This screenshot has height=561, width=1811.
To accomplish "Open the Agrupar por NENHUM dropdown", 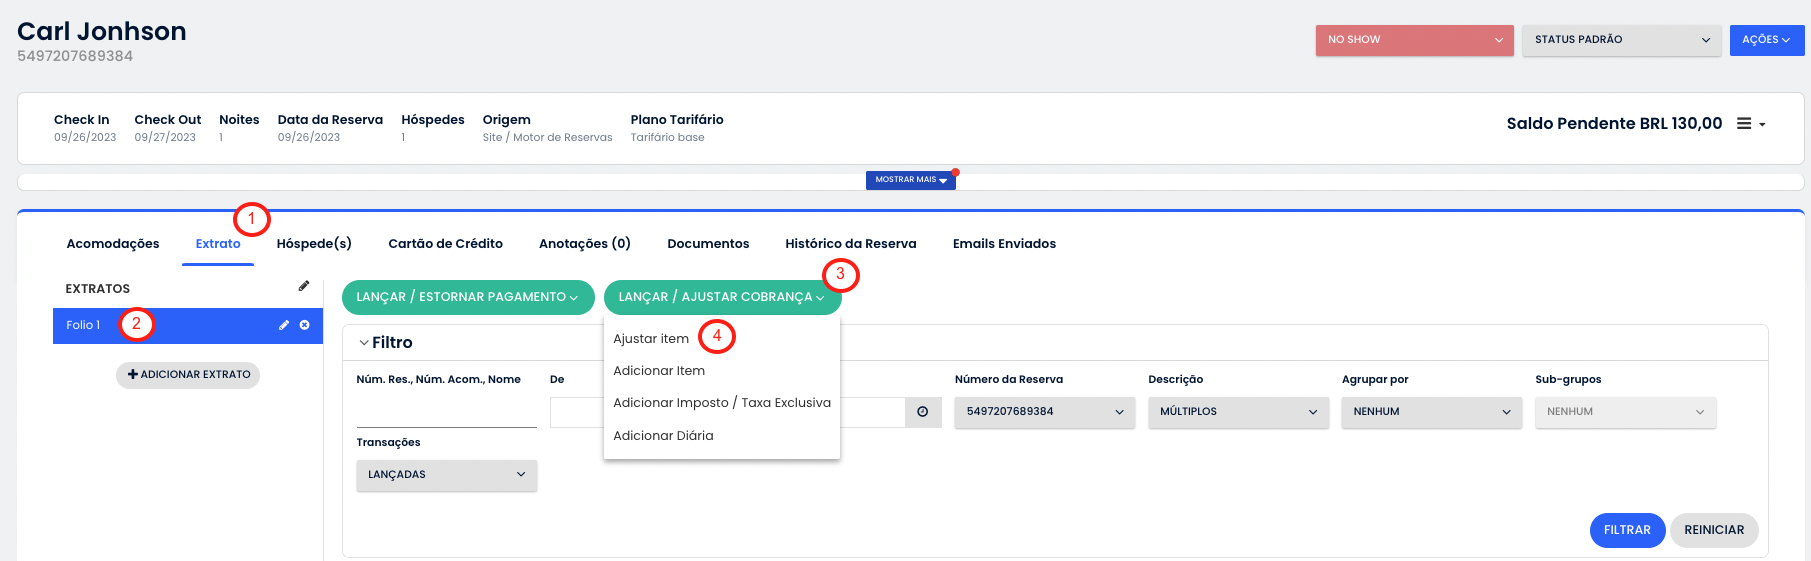I will [1431, 412].
